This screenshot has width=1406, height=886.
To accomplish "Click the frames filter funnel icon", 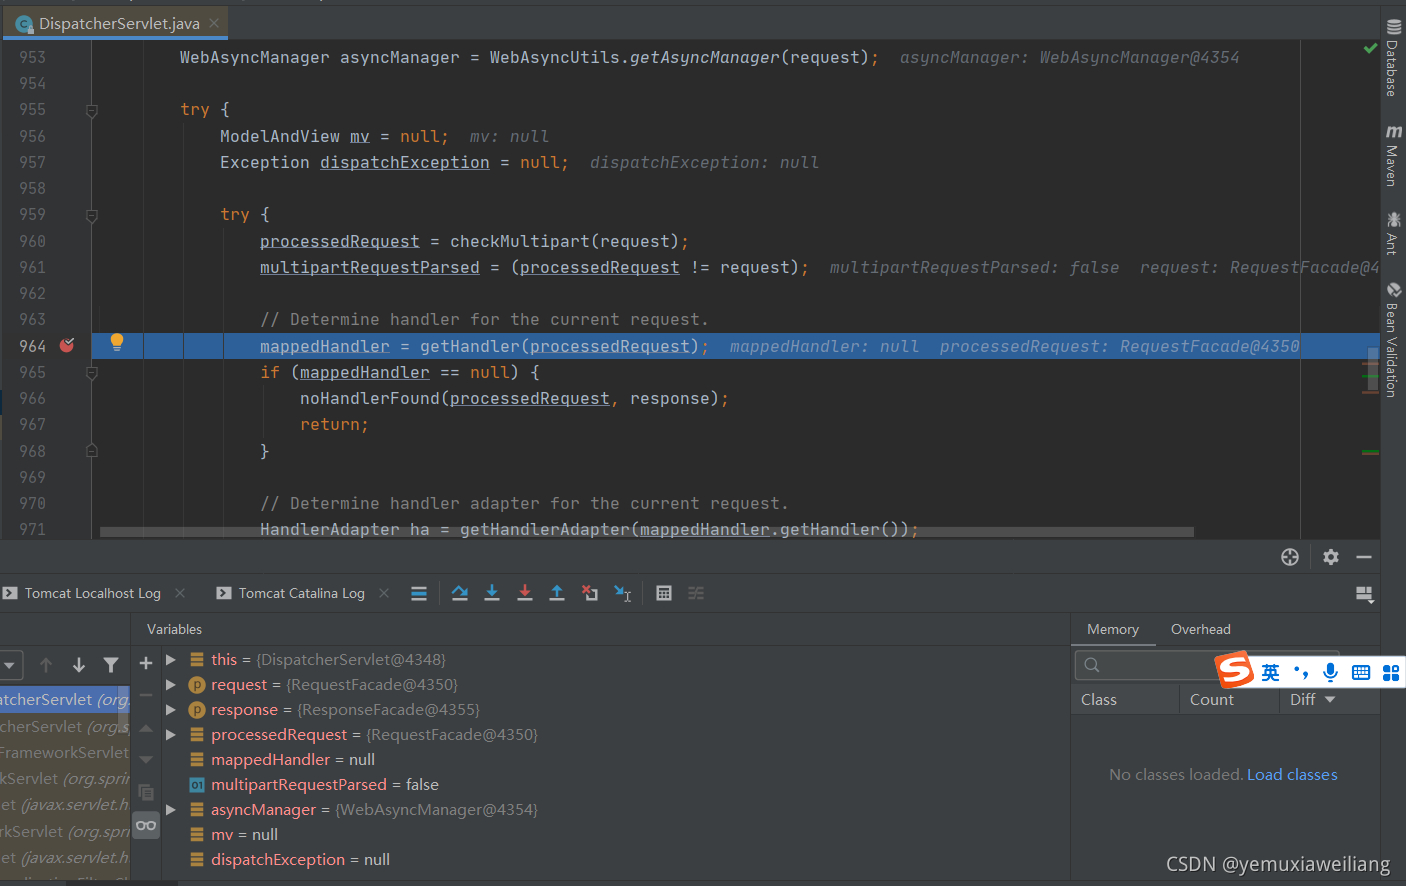I will [x=111, y=665].
